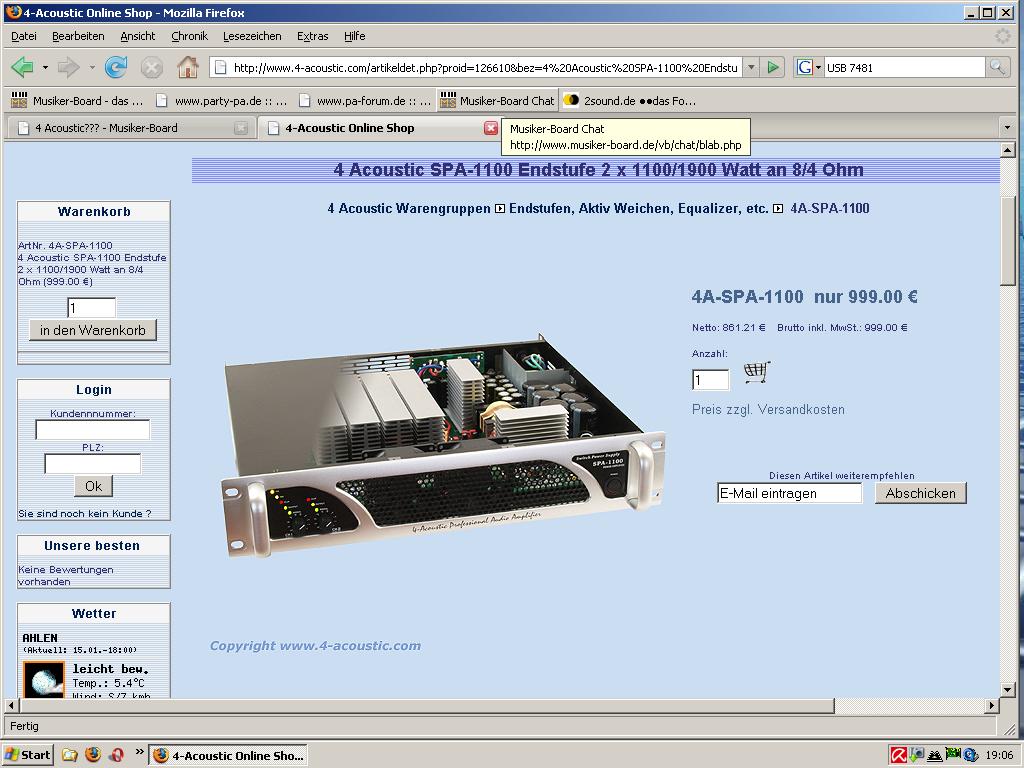Click the green Back arrow
The image size is (1024, 768).
(23, 67)
